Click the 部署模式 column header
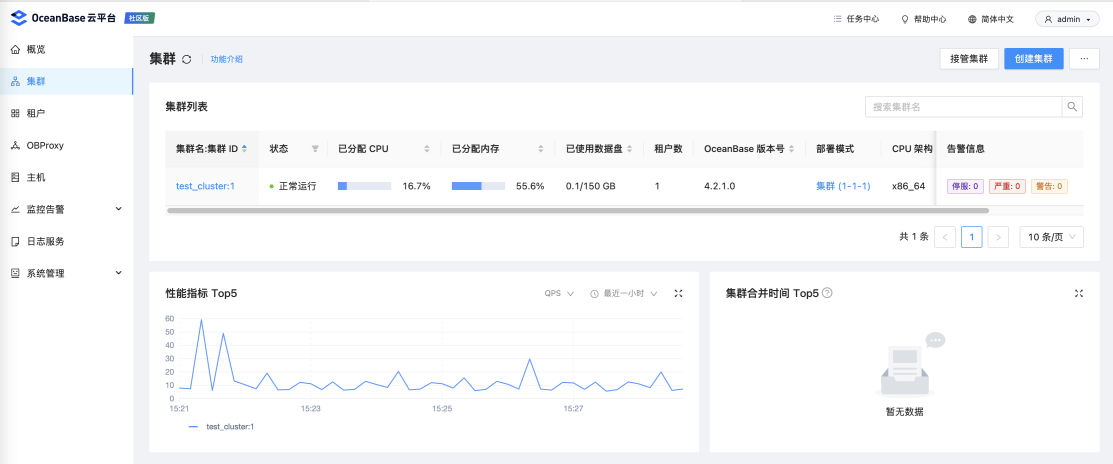 (835, 149)
